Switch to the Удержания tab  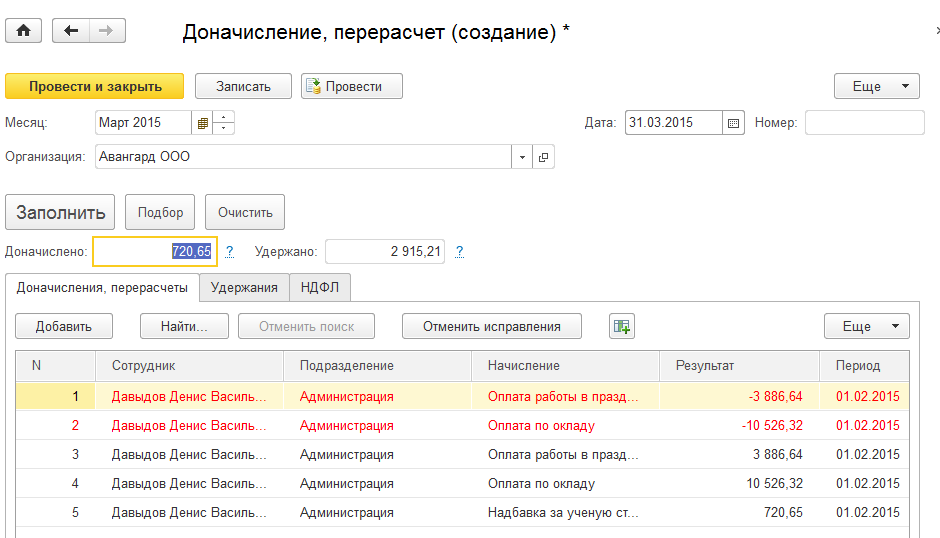244,288
